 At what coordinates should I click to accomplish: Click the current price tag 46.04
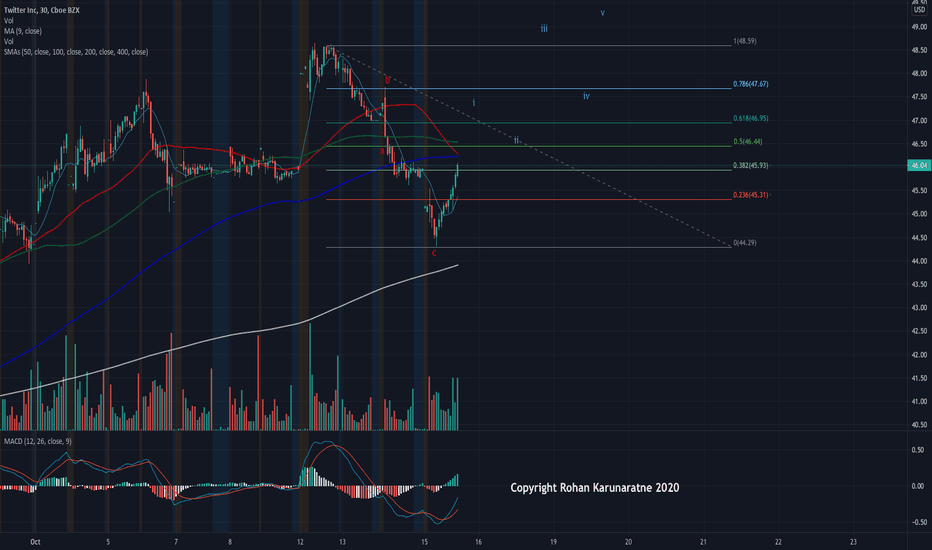click(x=920, y=165)
